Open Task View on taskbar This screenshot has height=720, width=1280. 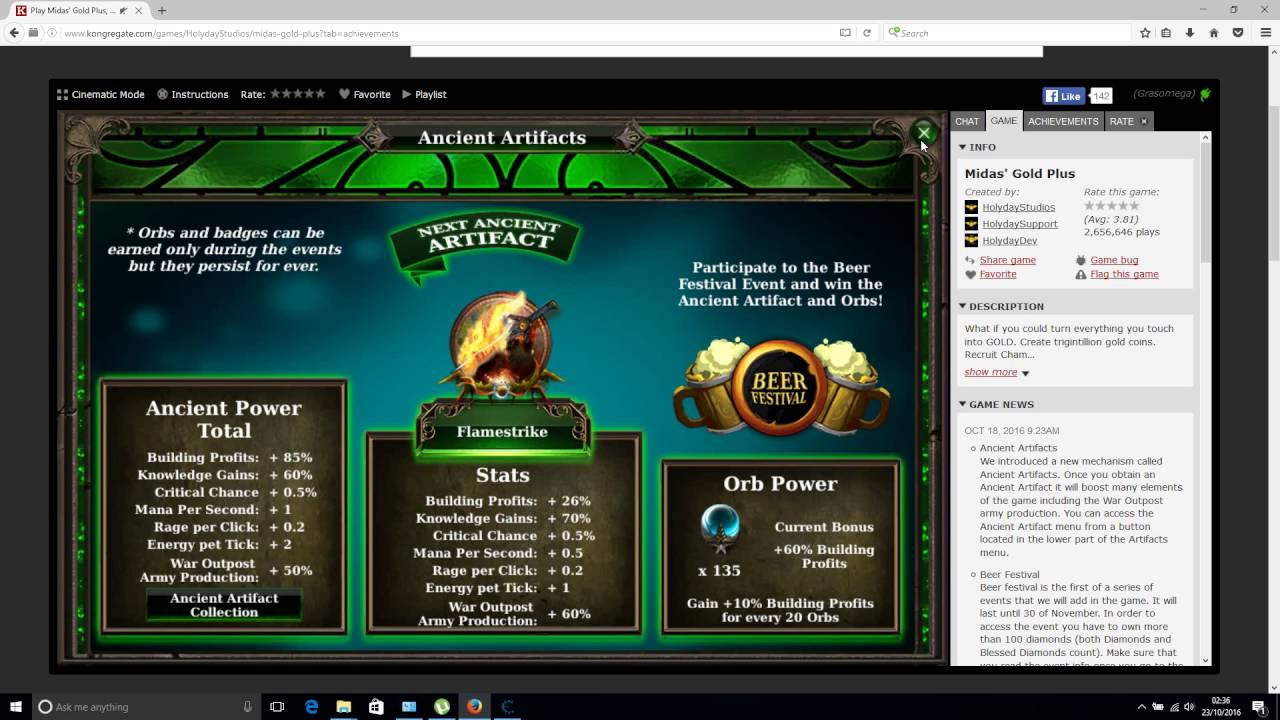click(278, 707)
